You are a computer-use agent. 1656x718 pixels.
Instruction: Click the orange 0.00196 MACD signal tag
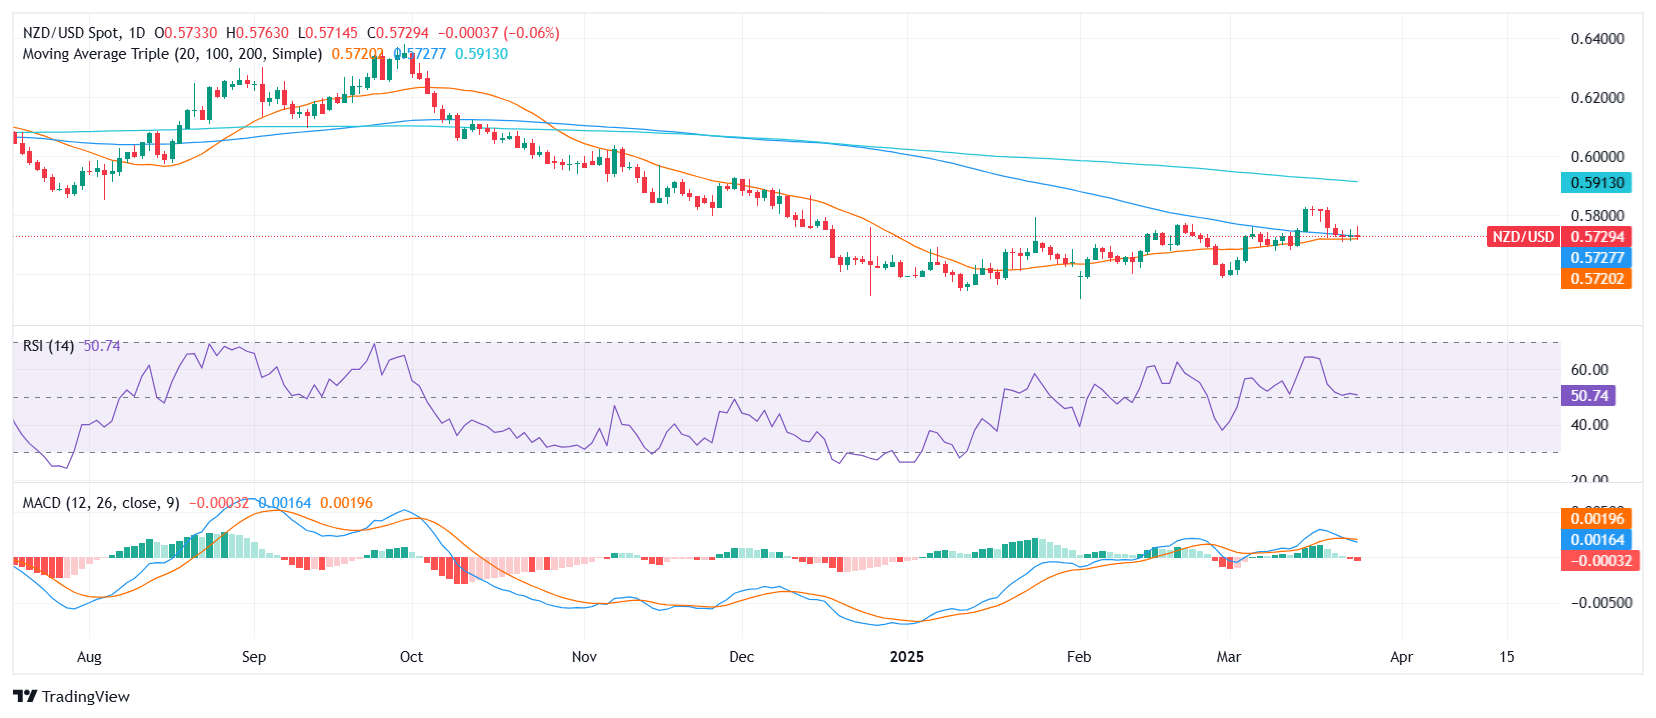point(1596,519)
